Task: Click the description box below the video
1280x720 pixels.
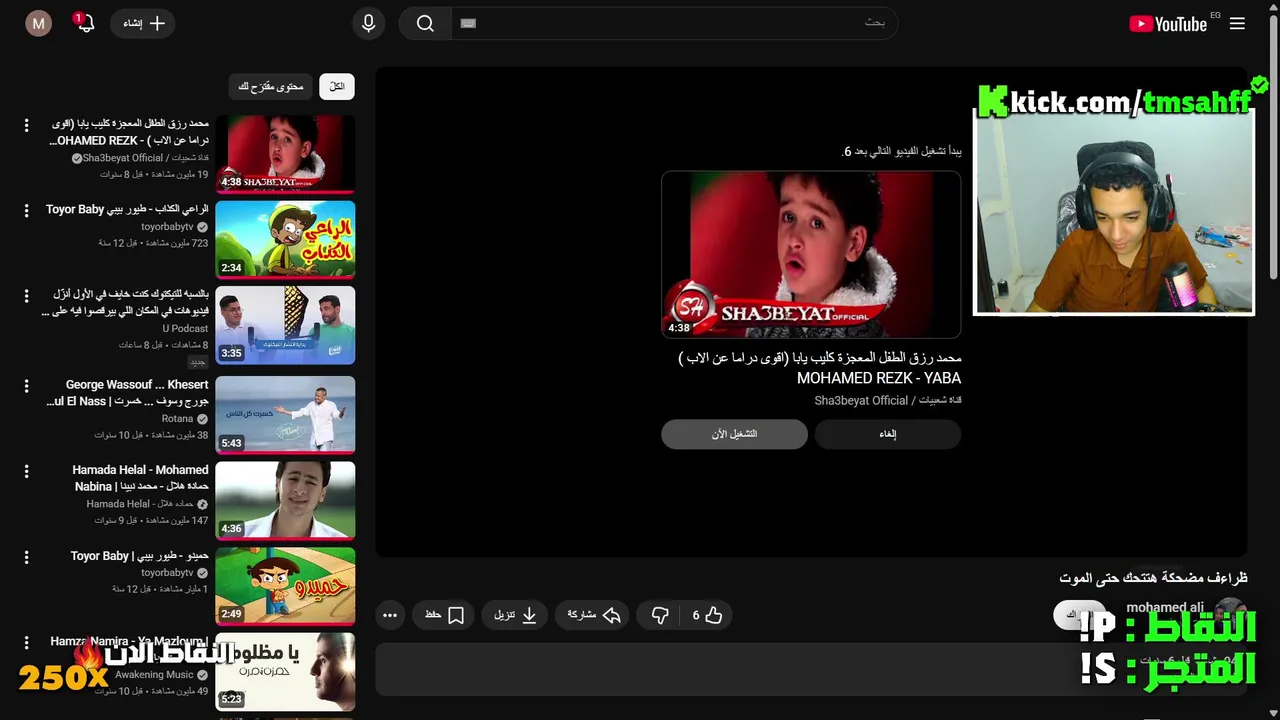Action: (x=811, y=669)
